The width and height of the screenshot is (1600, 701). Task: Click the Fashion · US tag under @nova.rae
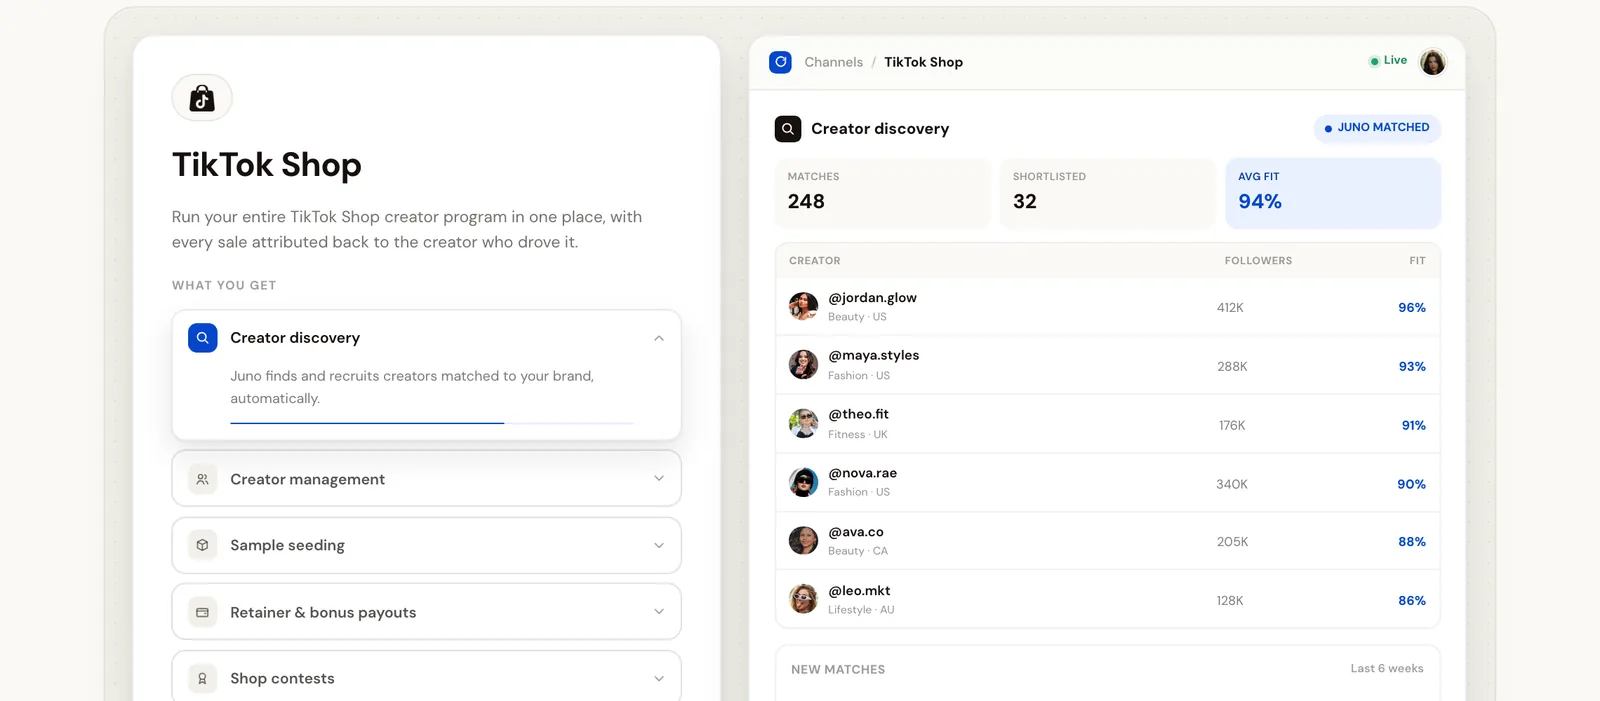point(859,492)
